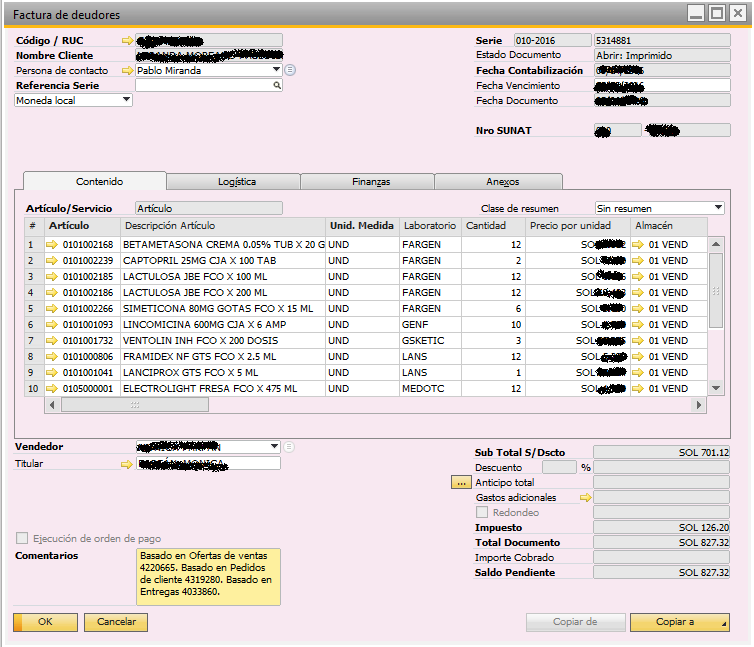Open contact details icon beside Pablo Miranda
The height and width of the screenshot is (647, 754).
[290, 70]
